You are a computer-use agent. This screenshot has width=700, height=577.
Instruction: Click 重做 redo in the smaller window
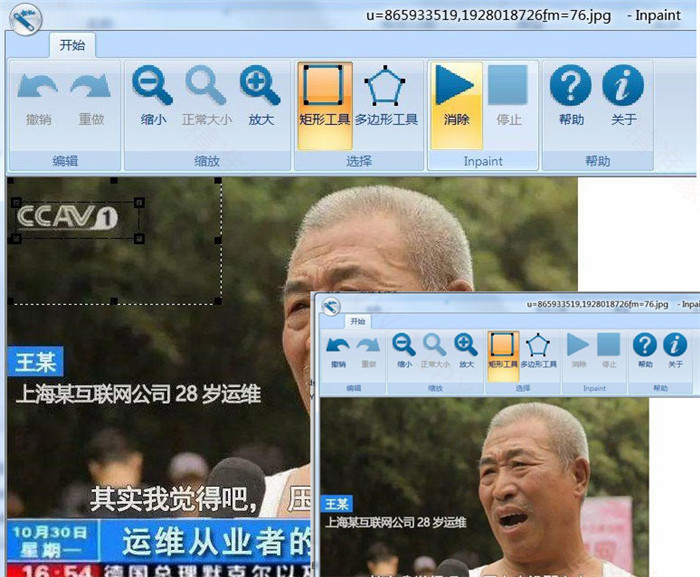(368, 351)
